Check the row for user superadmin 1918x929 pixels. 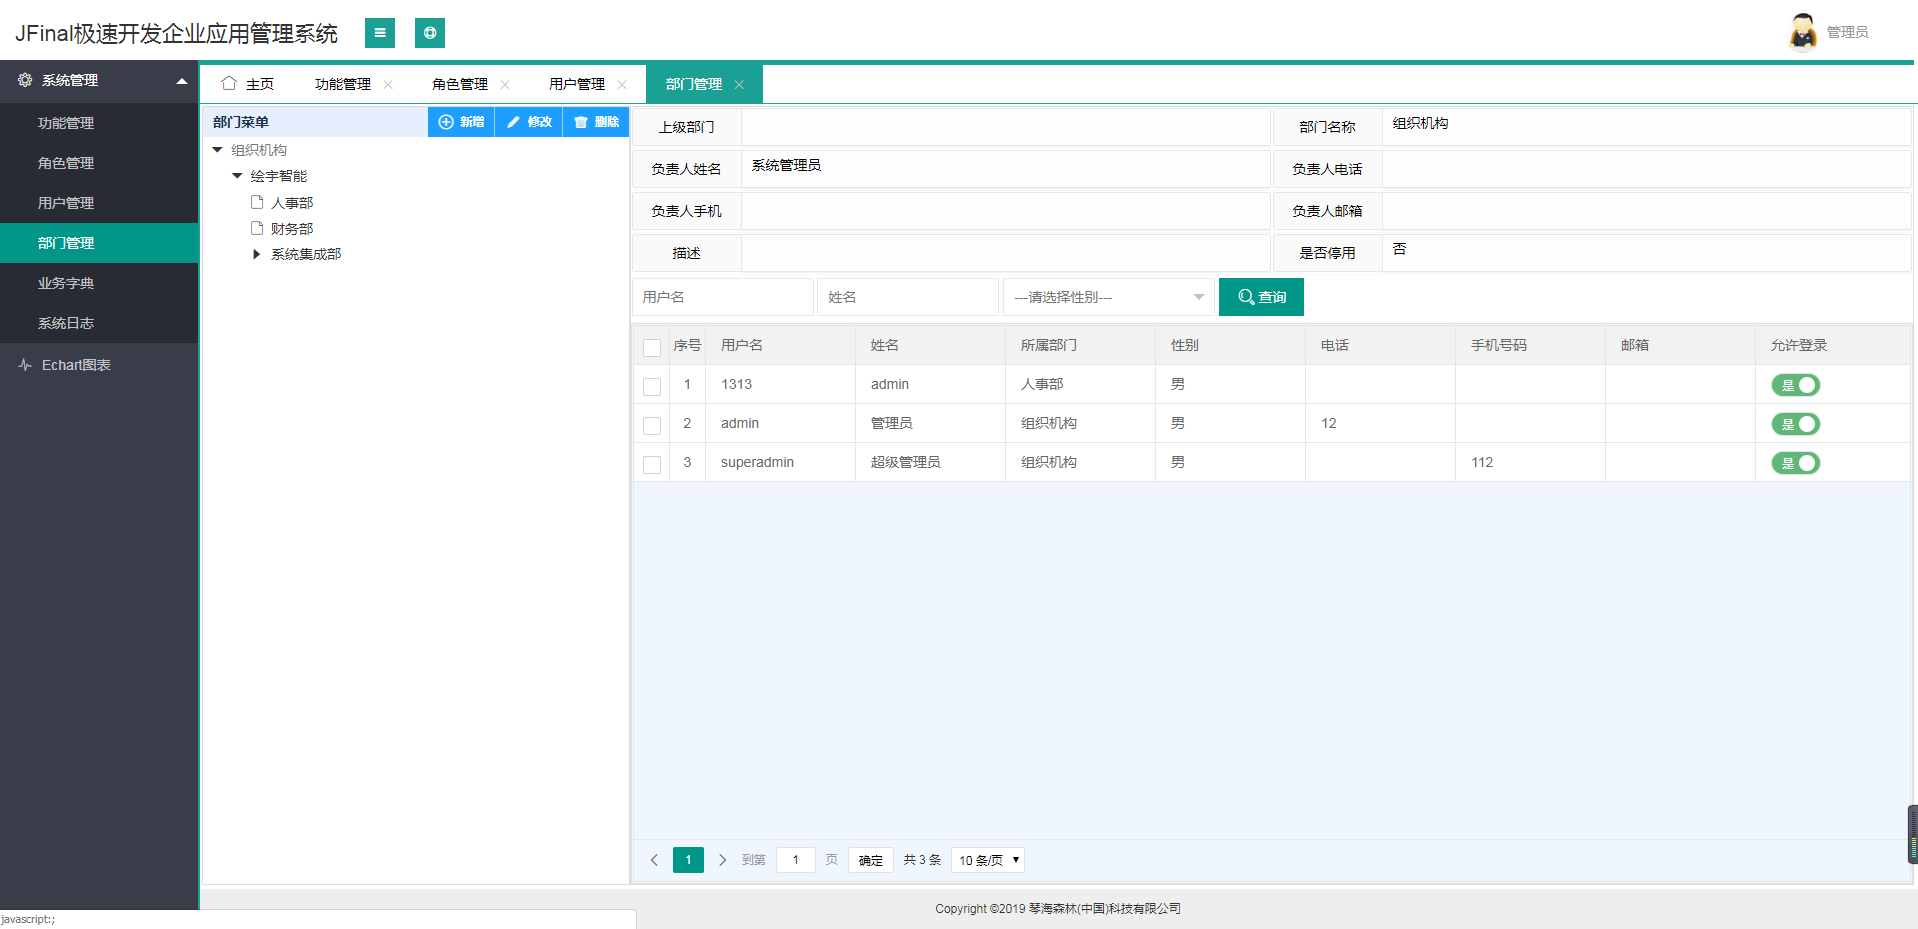click(652, 464)
